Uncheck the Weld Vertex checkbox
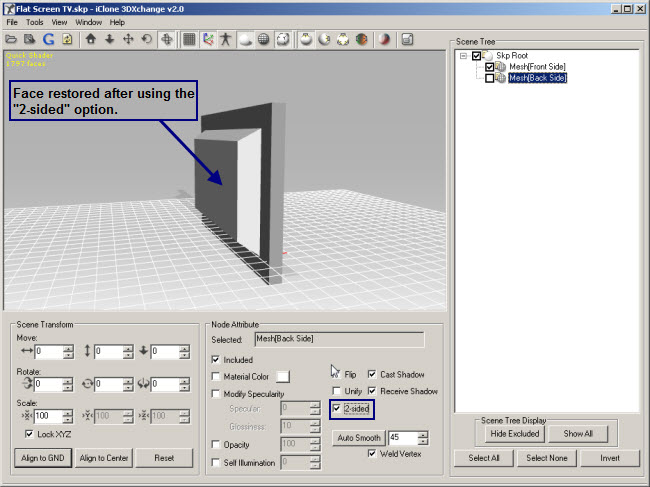Screen dimensions: 650x487 372,453
